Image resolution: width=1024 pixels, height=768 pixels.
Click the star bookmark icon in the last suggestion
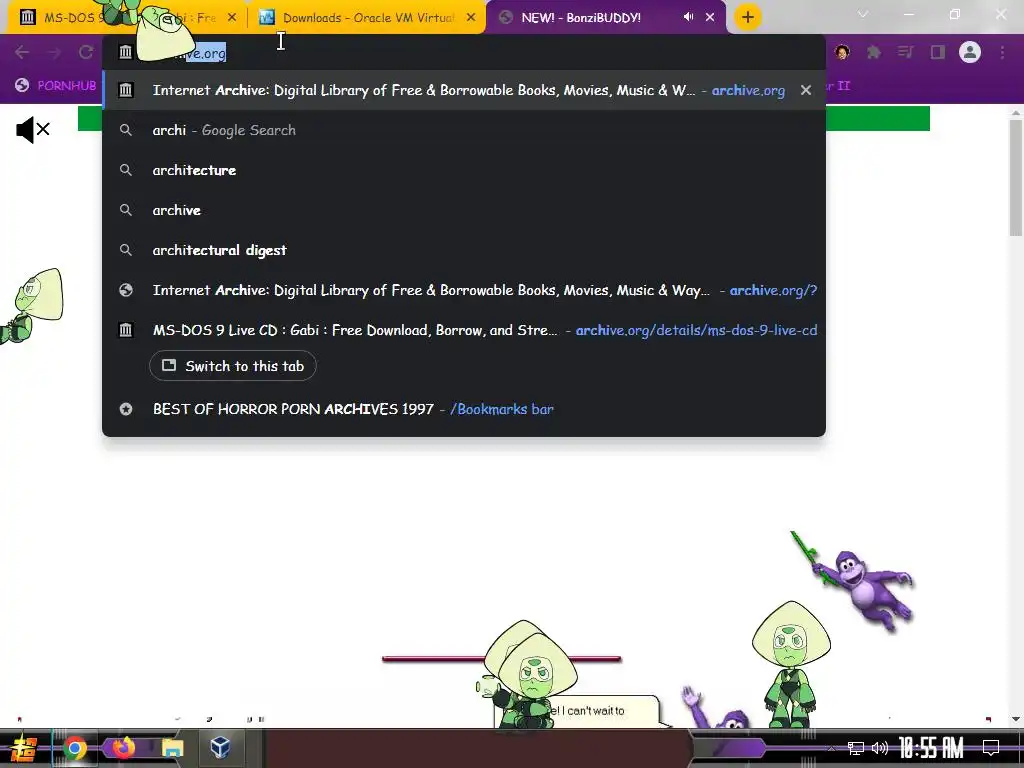[125, 409]
